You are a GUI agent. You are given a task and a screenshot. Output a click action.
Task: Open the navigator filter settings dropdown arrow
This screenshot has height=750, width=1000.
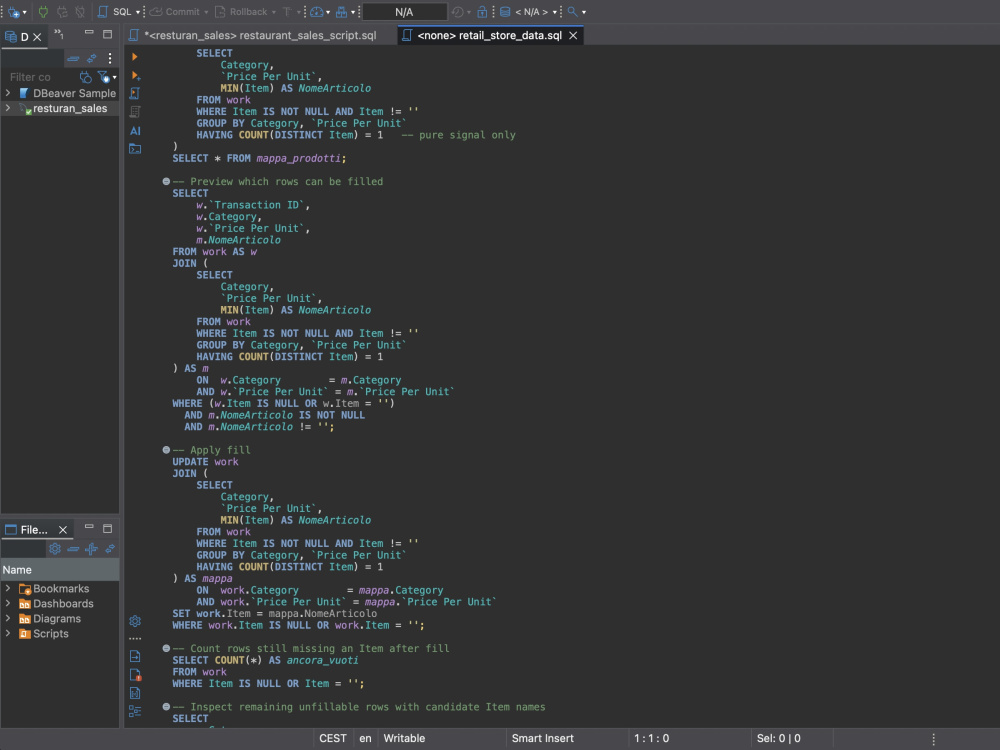tap(115, 78)
